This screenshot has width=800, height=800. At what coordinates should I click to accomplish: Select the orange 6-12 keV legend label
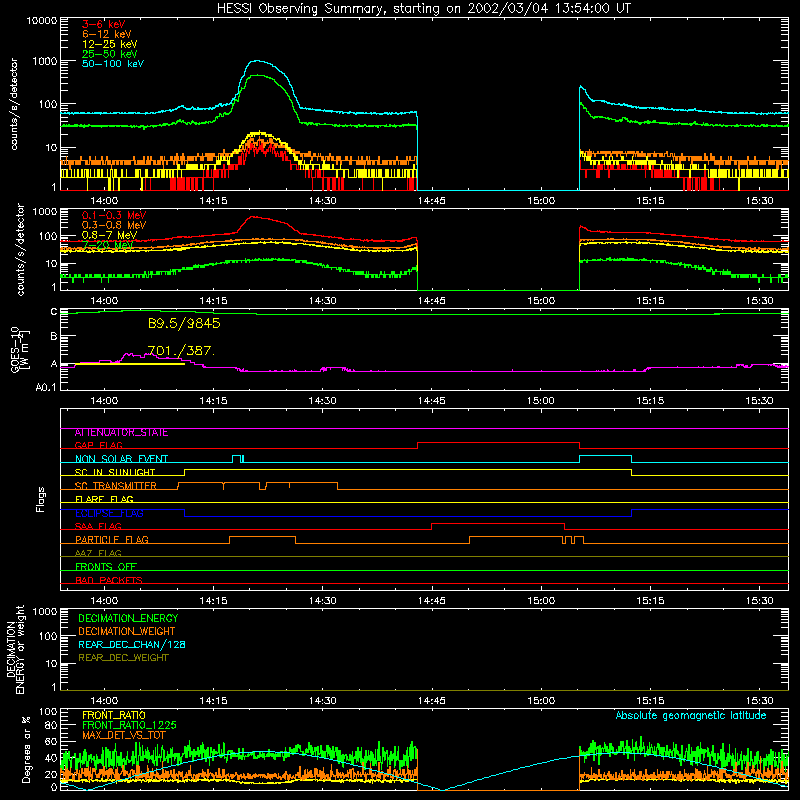107,34
